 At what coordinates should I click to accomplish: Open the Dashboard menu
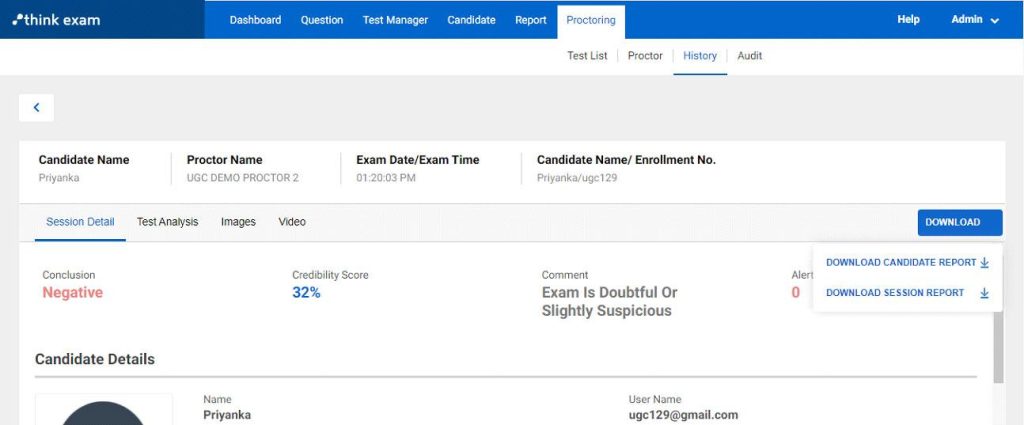255,20
